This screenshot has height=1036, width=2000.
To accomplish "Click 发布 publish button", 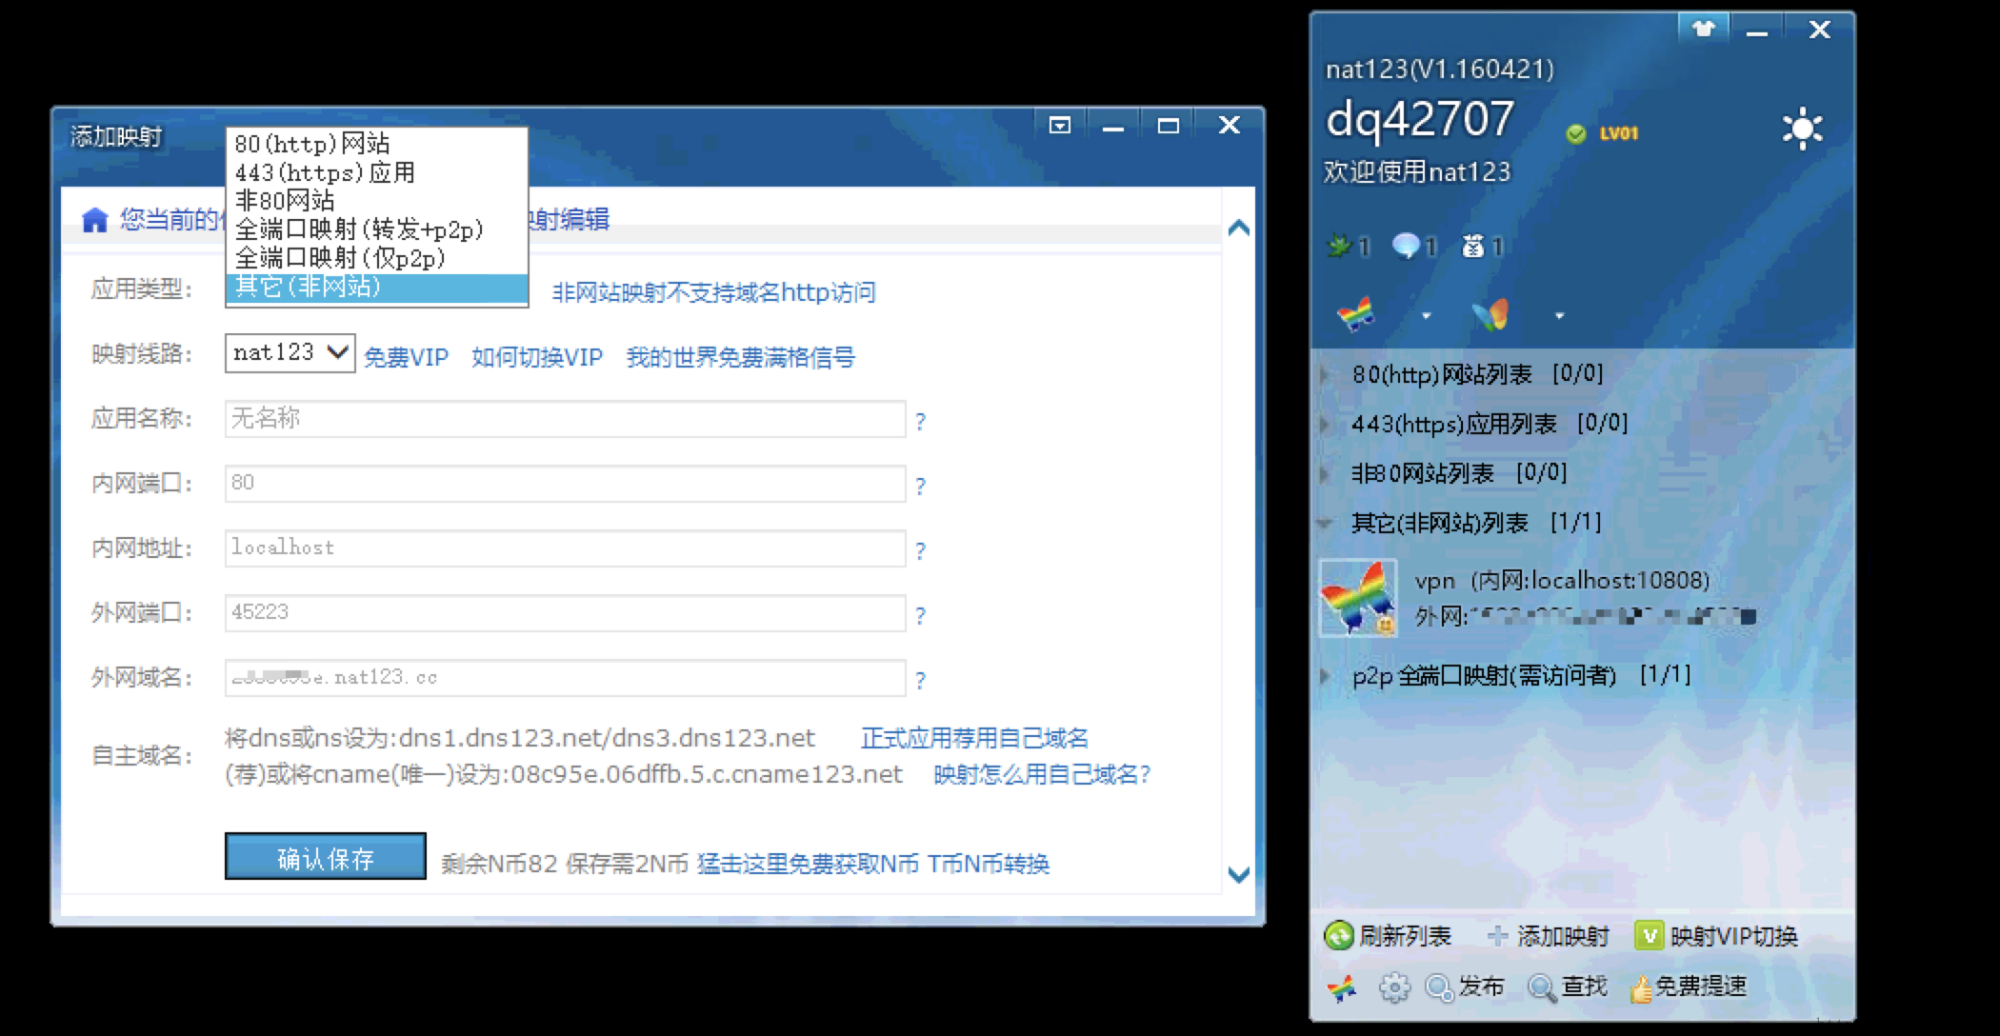I will click(1465, 987).
